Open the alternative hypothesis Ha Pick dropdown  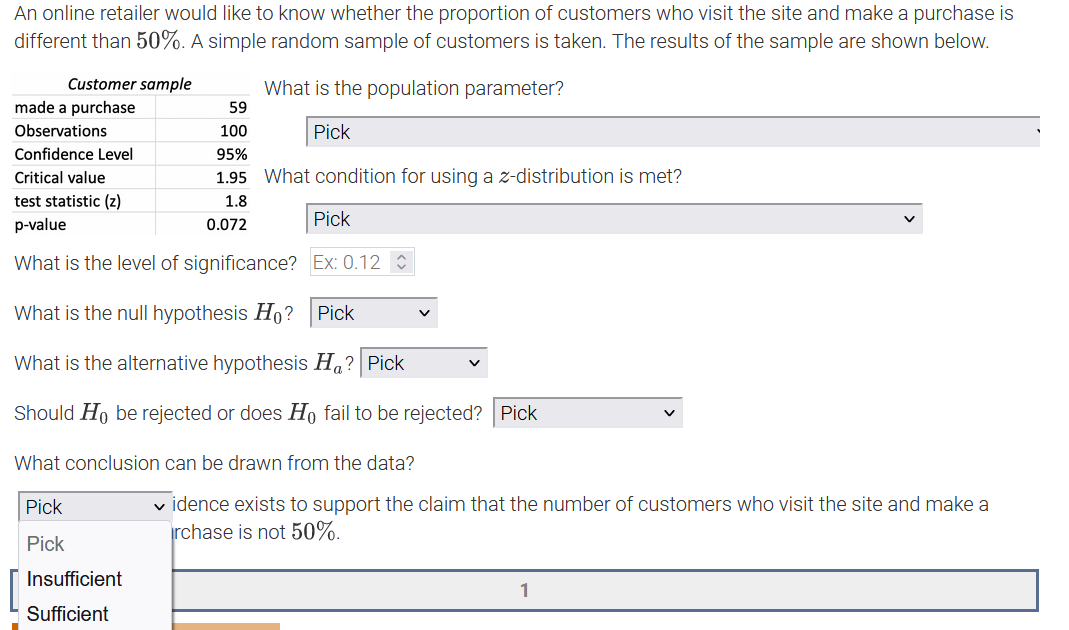point(424,362)
